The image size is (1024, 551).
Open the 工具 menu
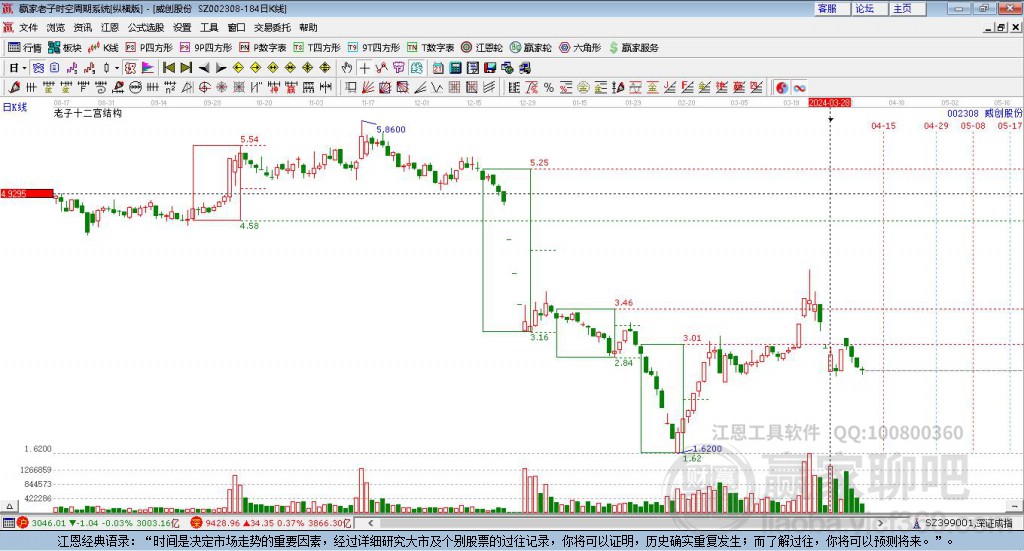pyautogui.click(x=209, y=27)
